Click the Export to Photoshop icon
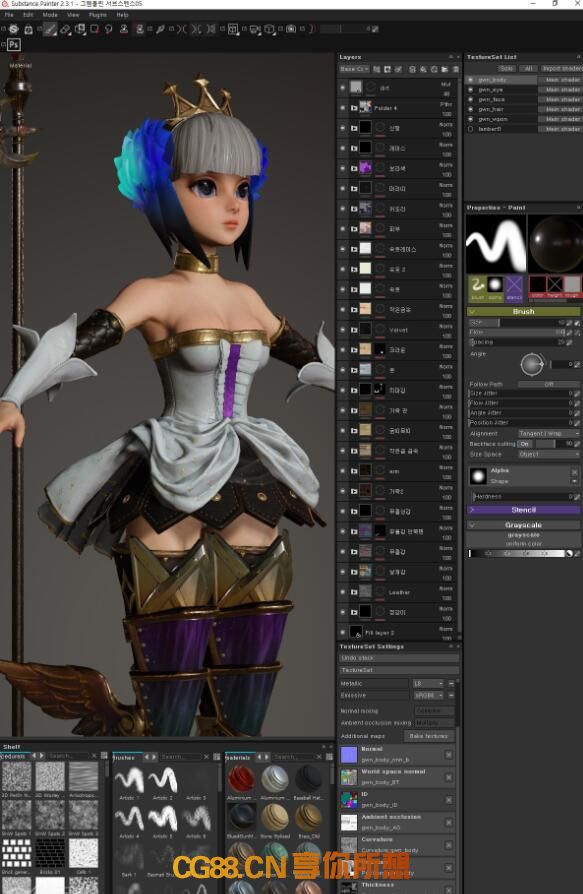 [14, 45]
